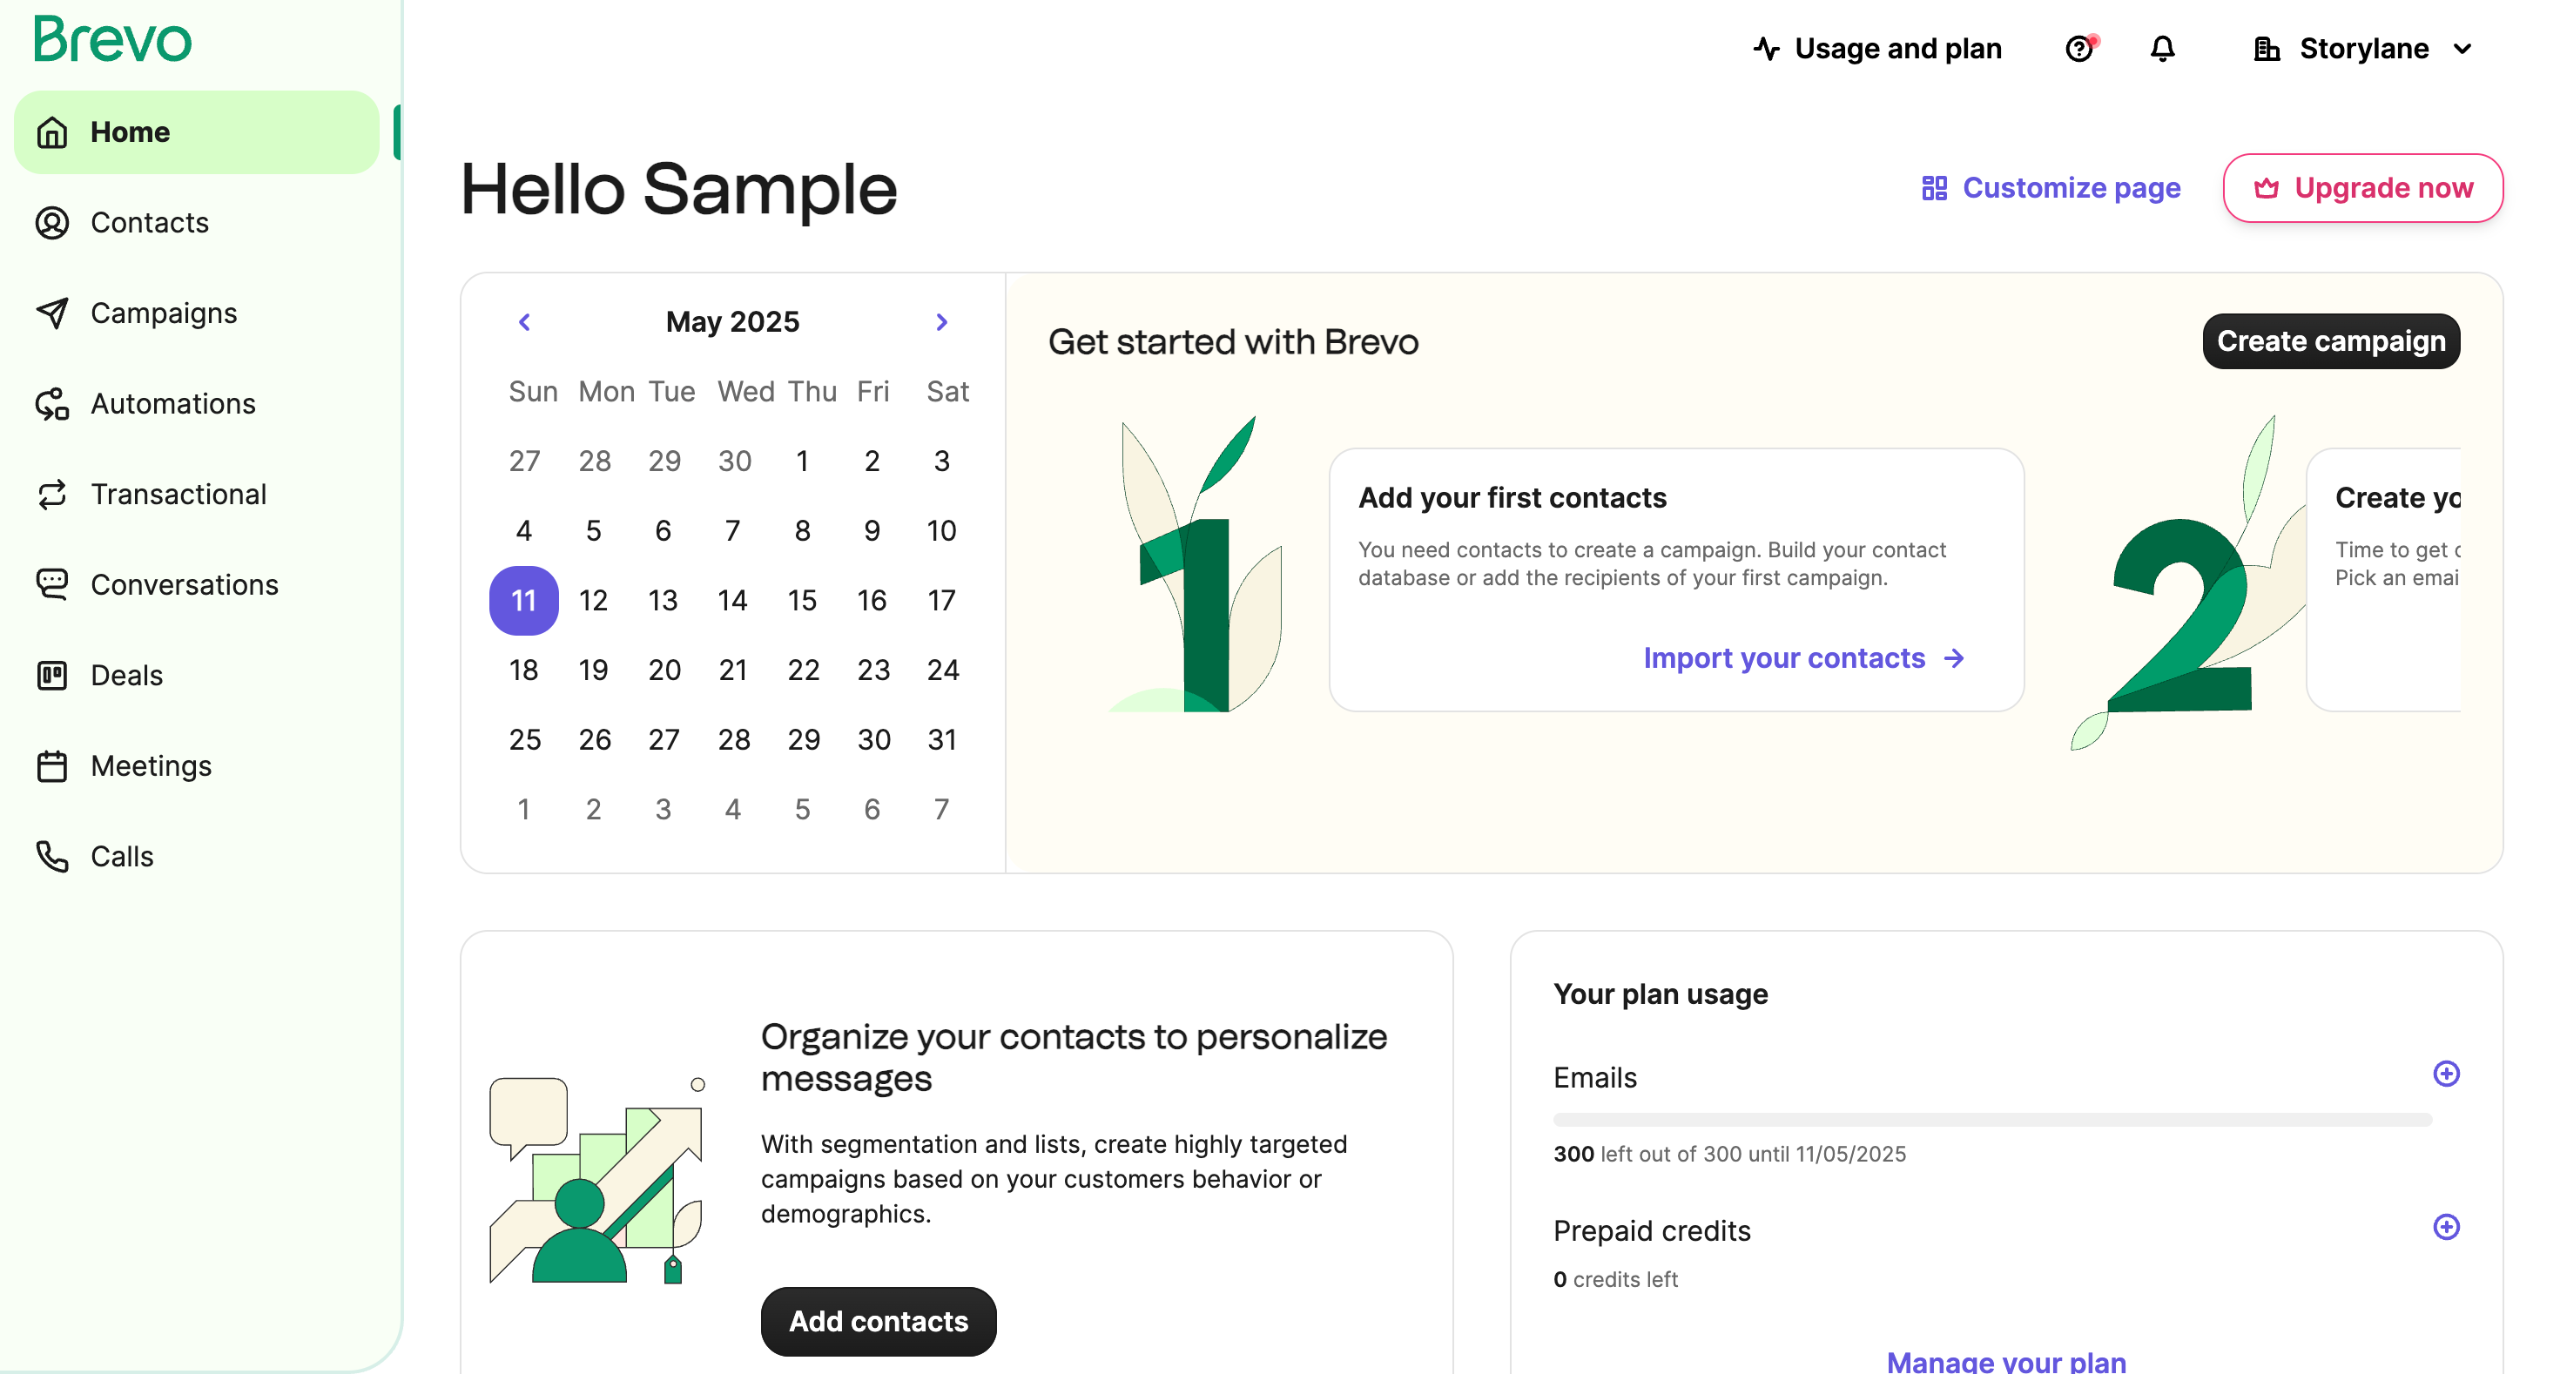
Task: Add more emails with plus icon
Action: click(x=2446, y=1074)
